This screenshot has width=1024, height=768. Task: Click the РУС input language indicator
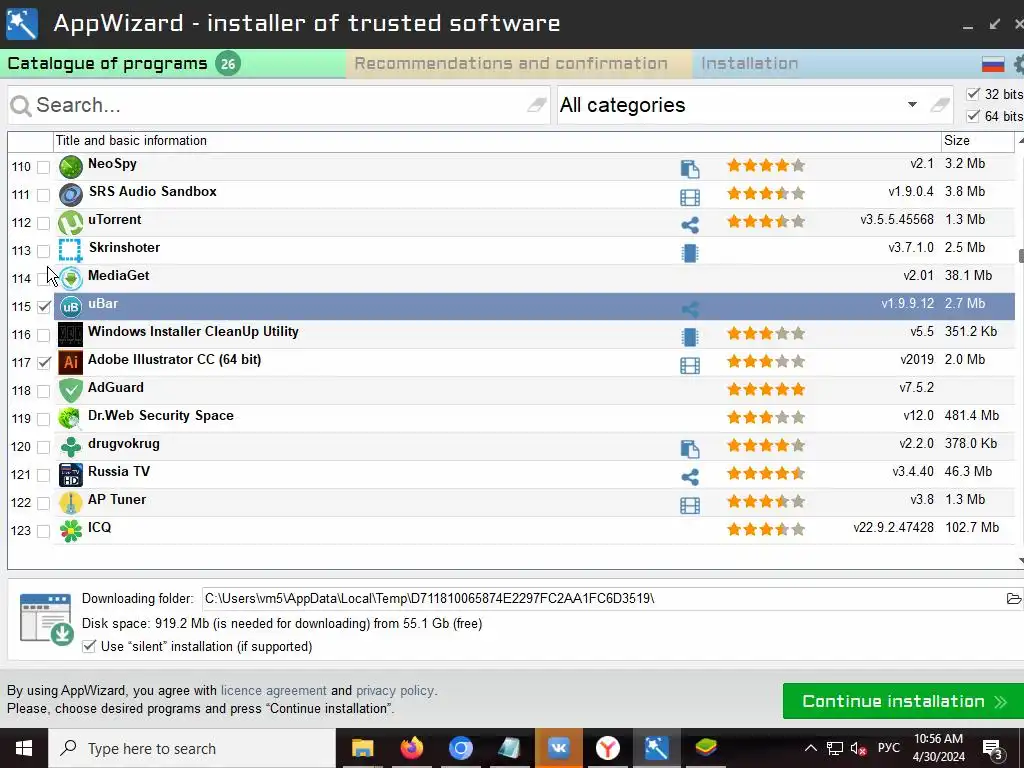[x=888, y=748]
